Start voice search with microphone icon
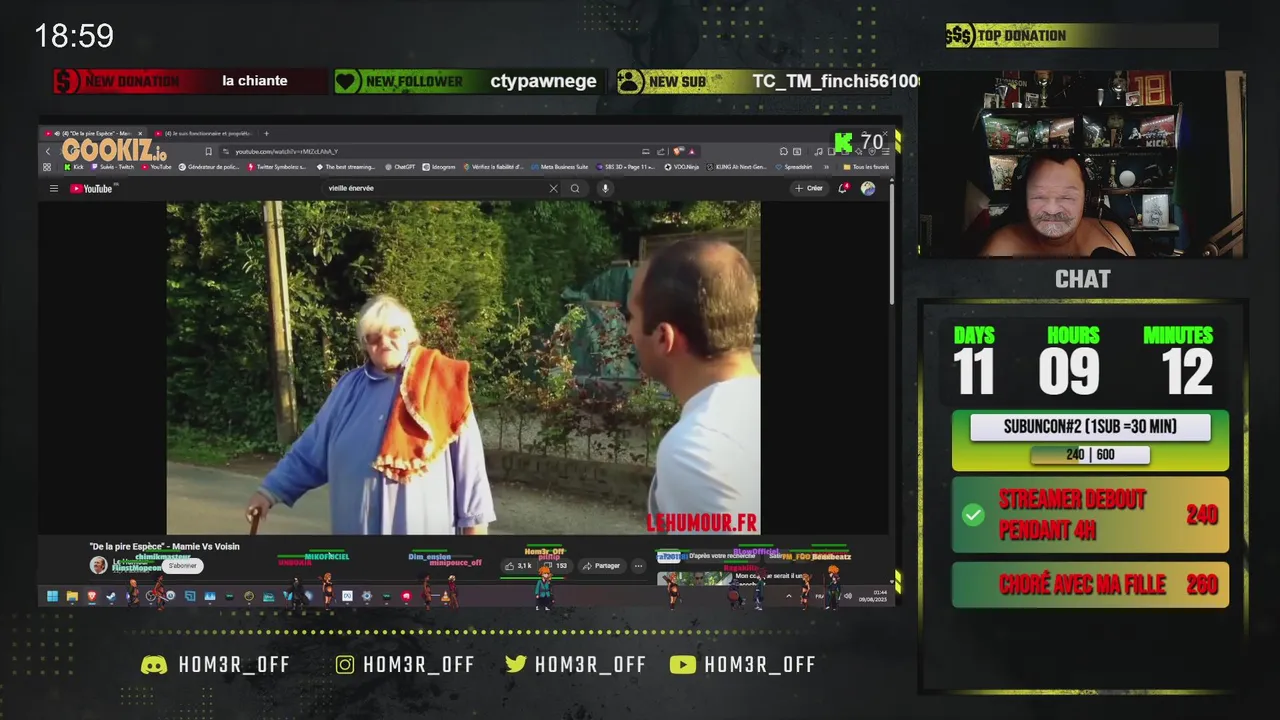1280x720 pixels. pyautogui.click(x=605, y=188)
